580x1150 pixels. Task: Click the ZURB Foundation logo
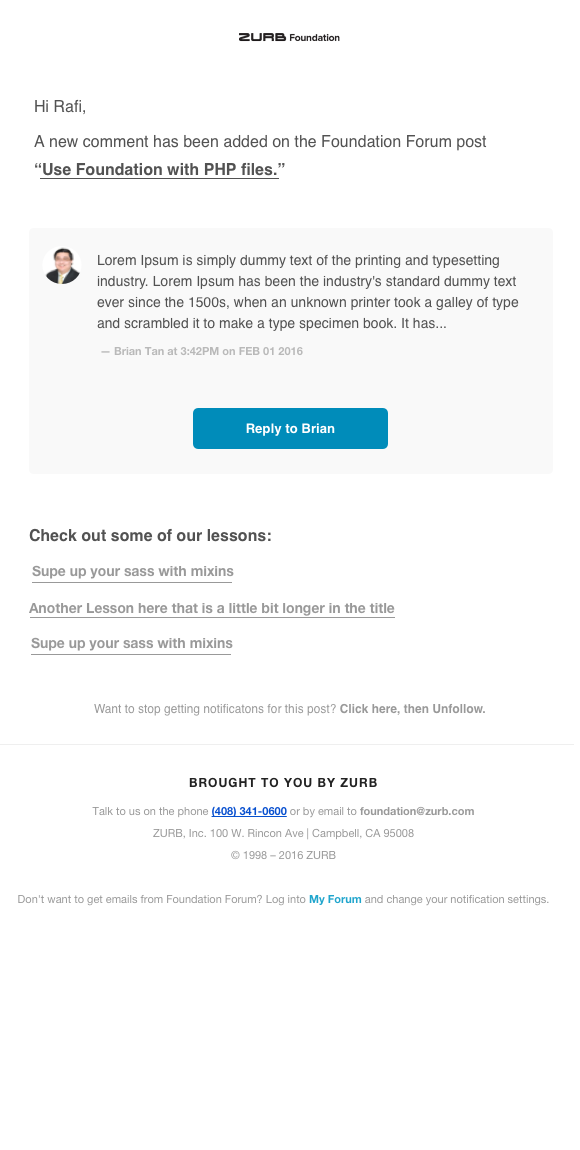click(289, 37)
